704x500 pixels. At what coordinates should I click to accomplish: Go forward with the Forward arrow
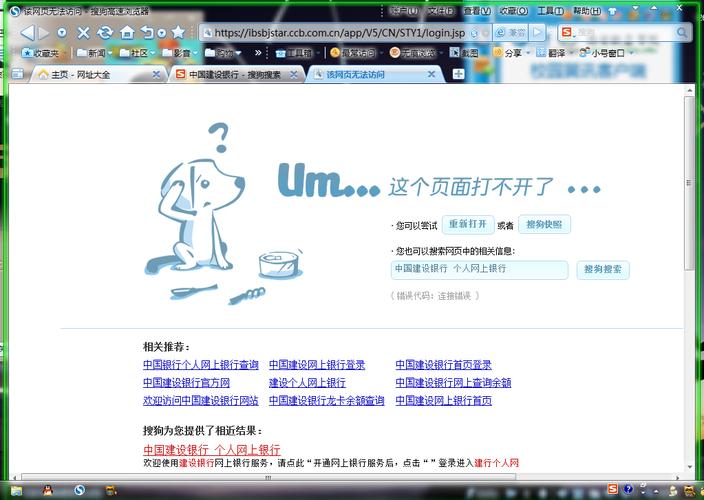pos(44,32)
